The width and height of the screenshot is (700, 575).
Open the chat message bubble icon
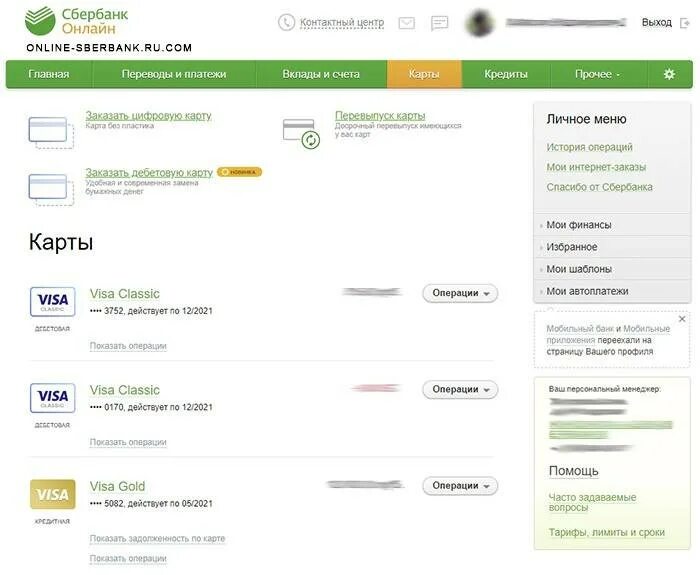pyautogui.click(x=439, y=23)
